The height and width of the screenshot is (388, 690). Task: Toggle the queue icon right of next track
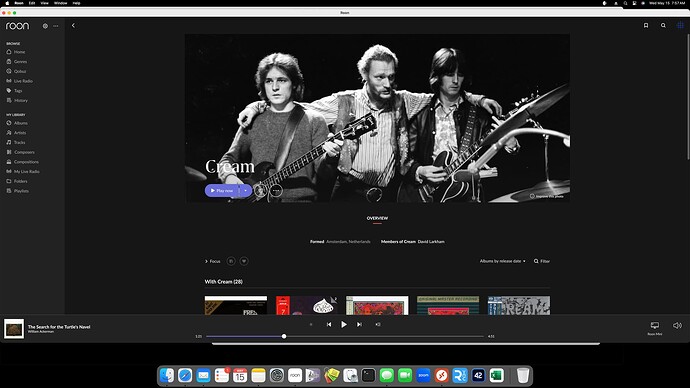tap(378, 324)
